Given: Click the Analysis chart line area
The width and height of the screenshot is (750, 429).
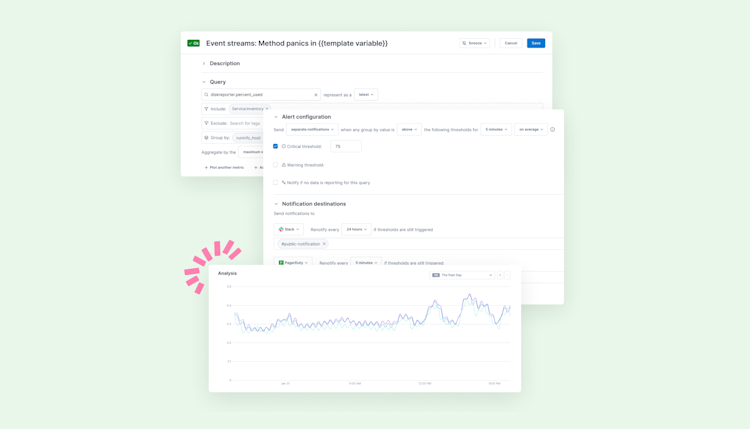Looking at the screenshot, I should click(x=371, y=316).
